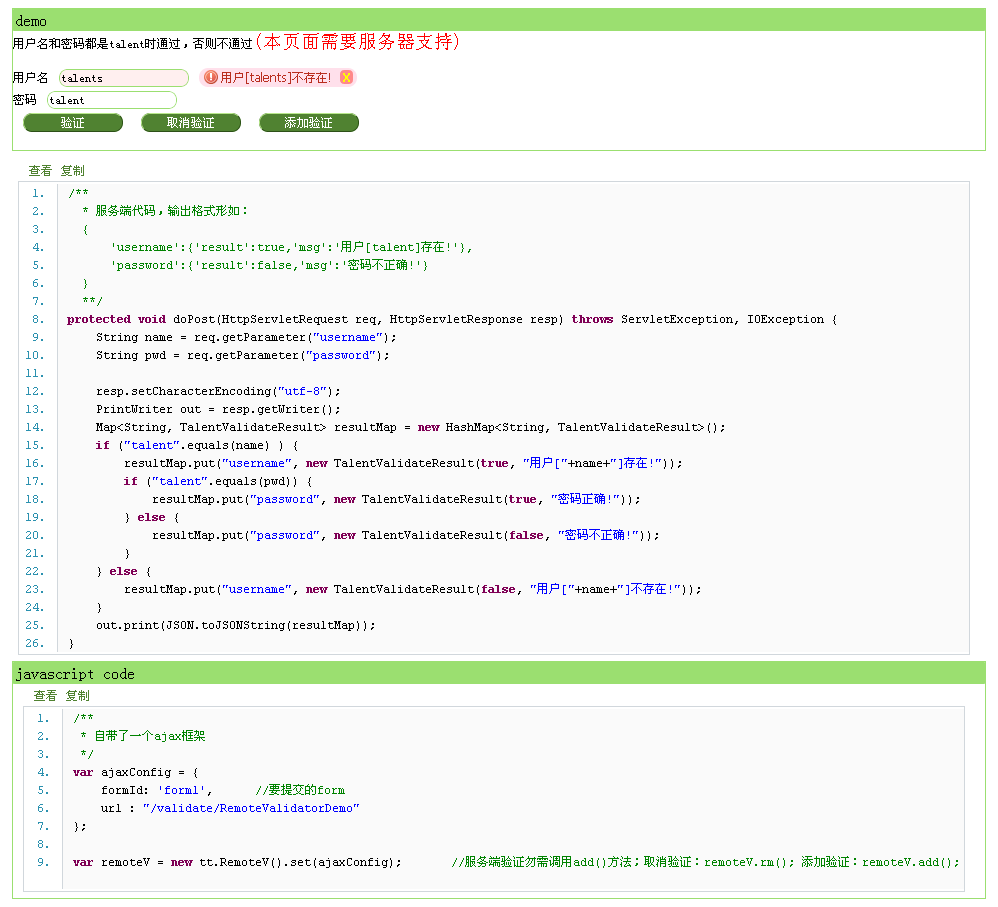Click line var ajaxConfig = {
Viewport: 998px width, 907px height.
click(136, 772)
